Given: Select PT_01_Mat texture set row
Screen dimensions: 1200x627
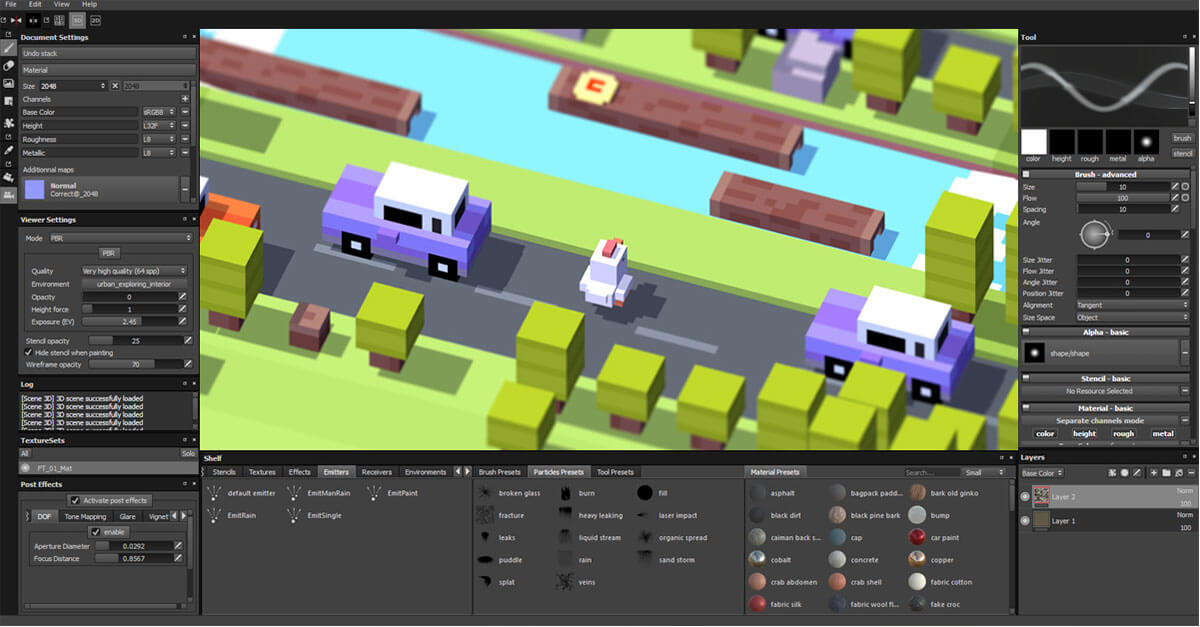Looking at the screenshot, I should pos(108,467).
